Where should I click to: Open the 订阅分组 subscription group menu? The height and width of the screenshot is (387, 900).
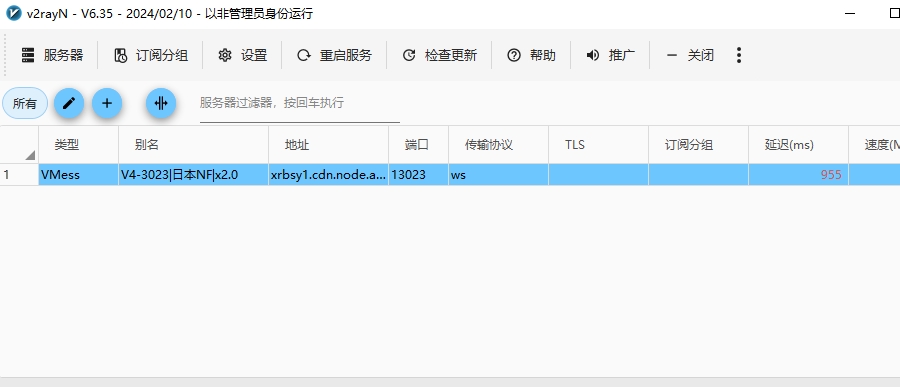pyautogui.click(x=151, y=55)
